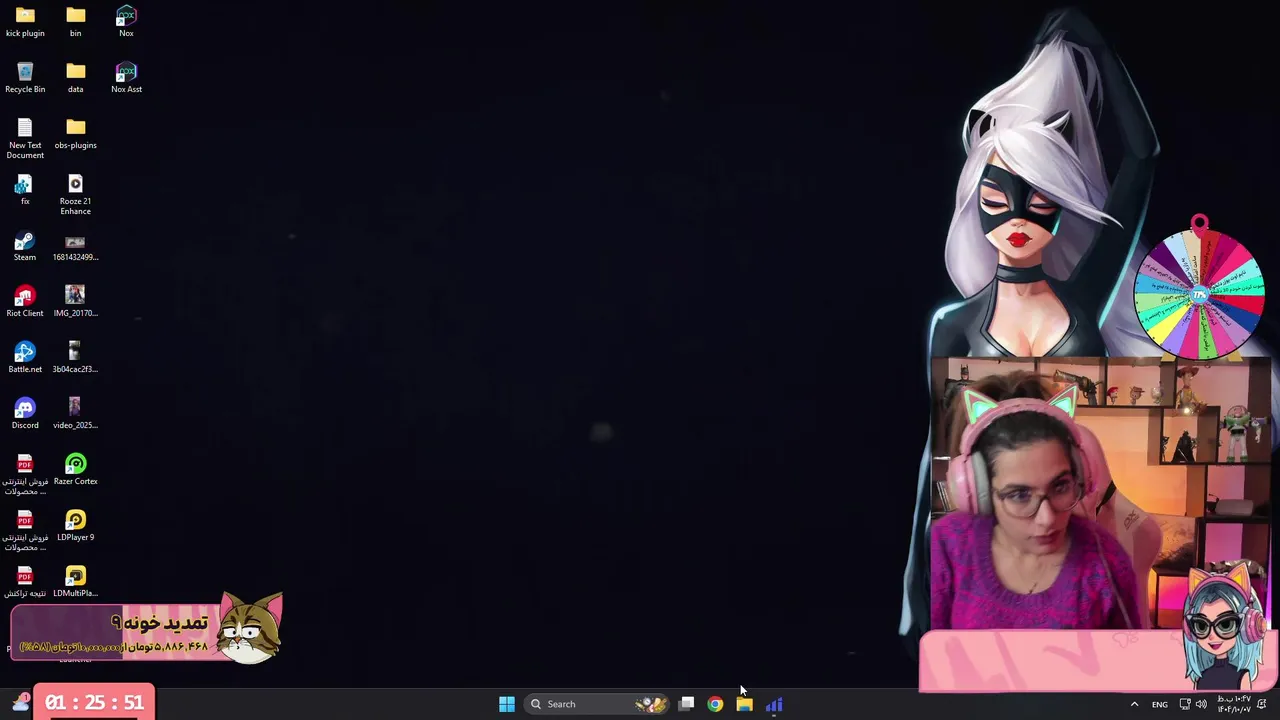Image resolution: width=1280 pixels, height=720 pixels.
Task: Launch the Discord shortcut
Action: 25,414
